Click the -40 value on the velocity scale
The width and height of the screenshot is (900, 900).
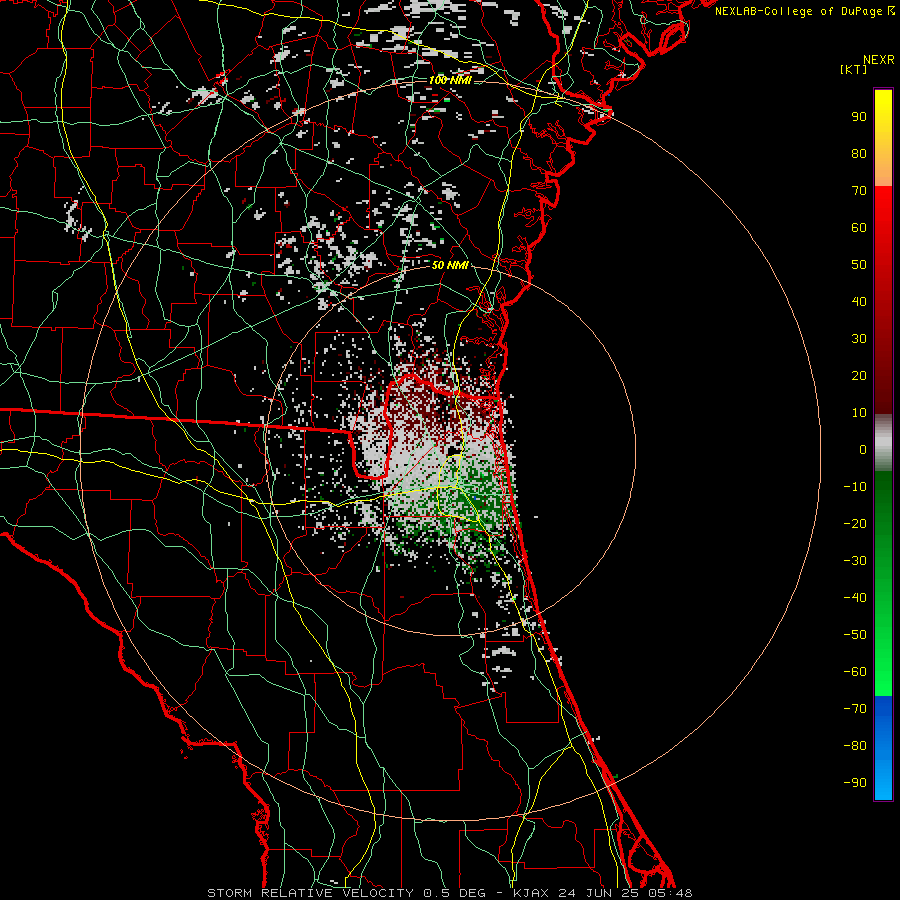coord(855,598)
